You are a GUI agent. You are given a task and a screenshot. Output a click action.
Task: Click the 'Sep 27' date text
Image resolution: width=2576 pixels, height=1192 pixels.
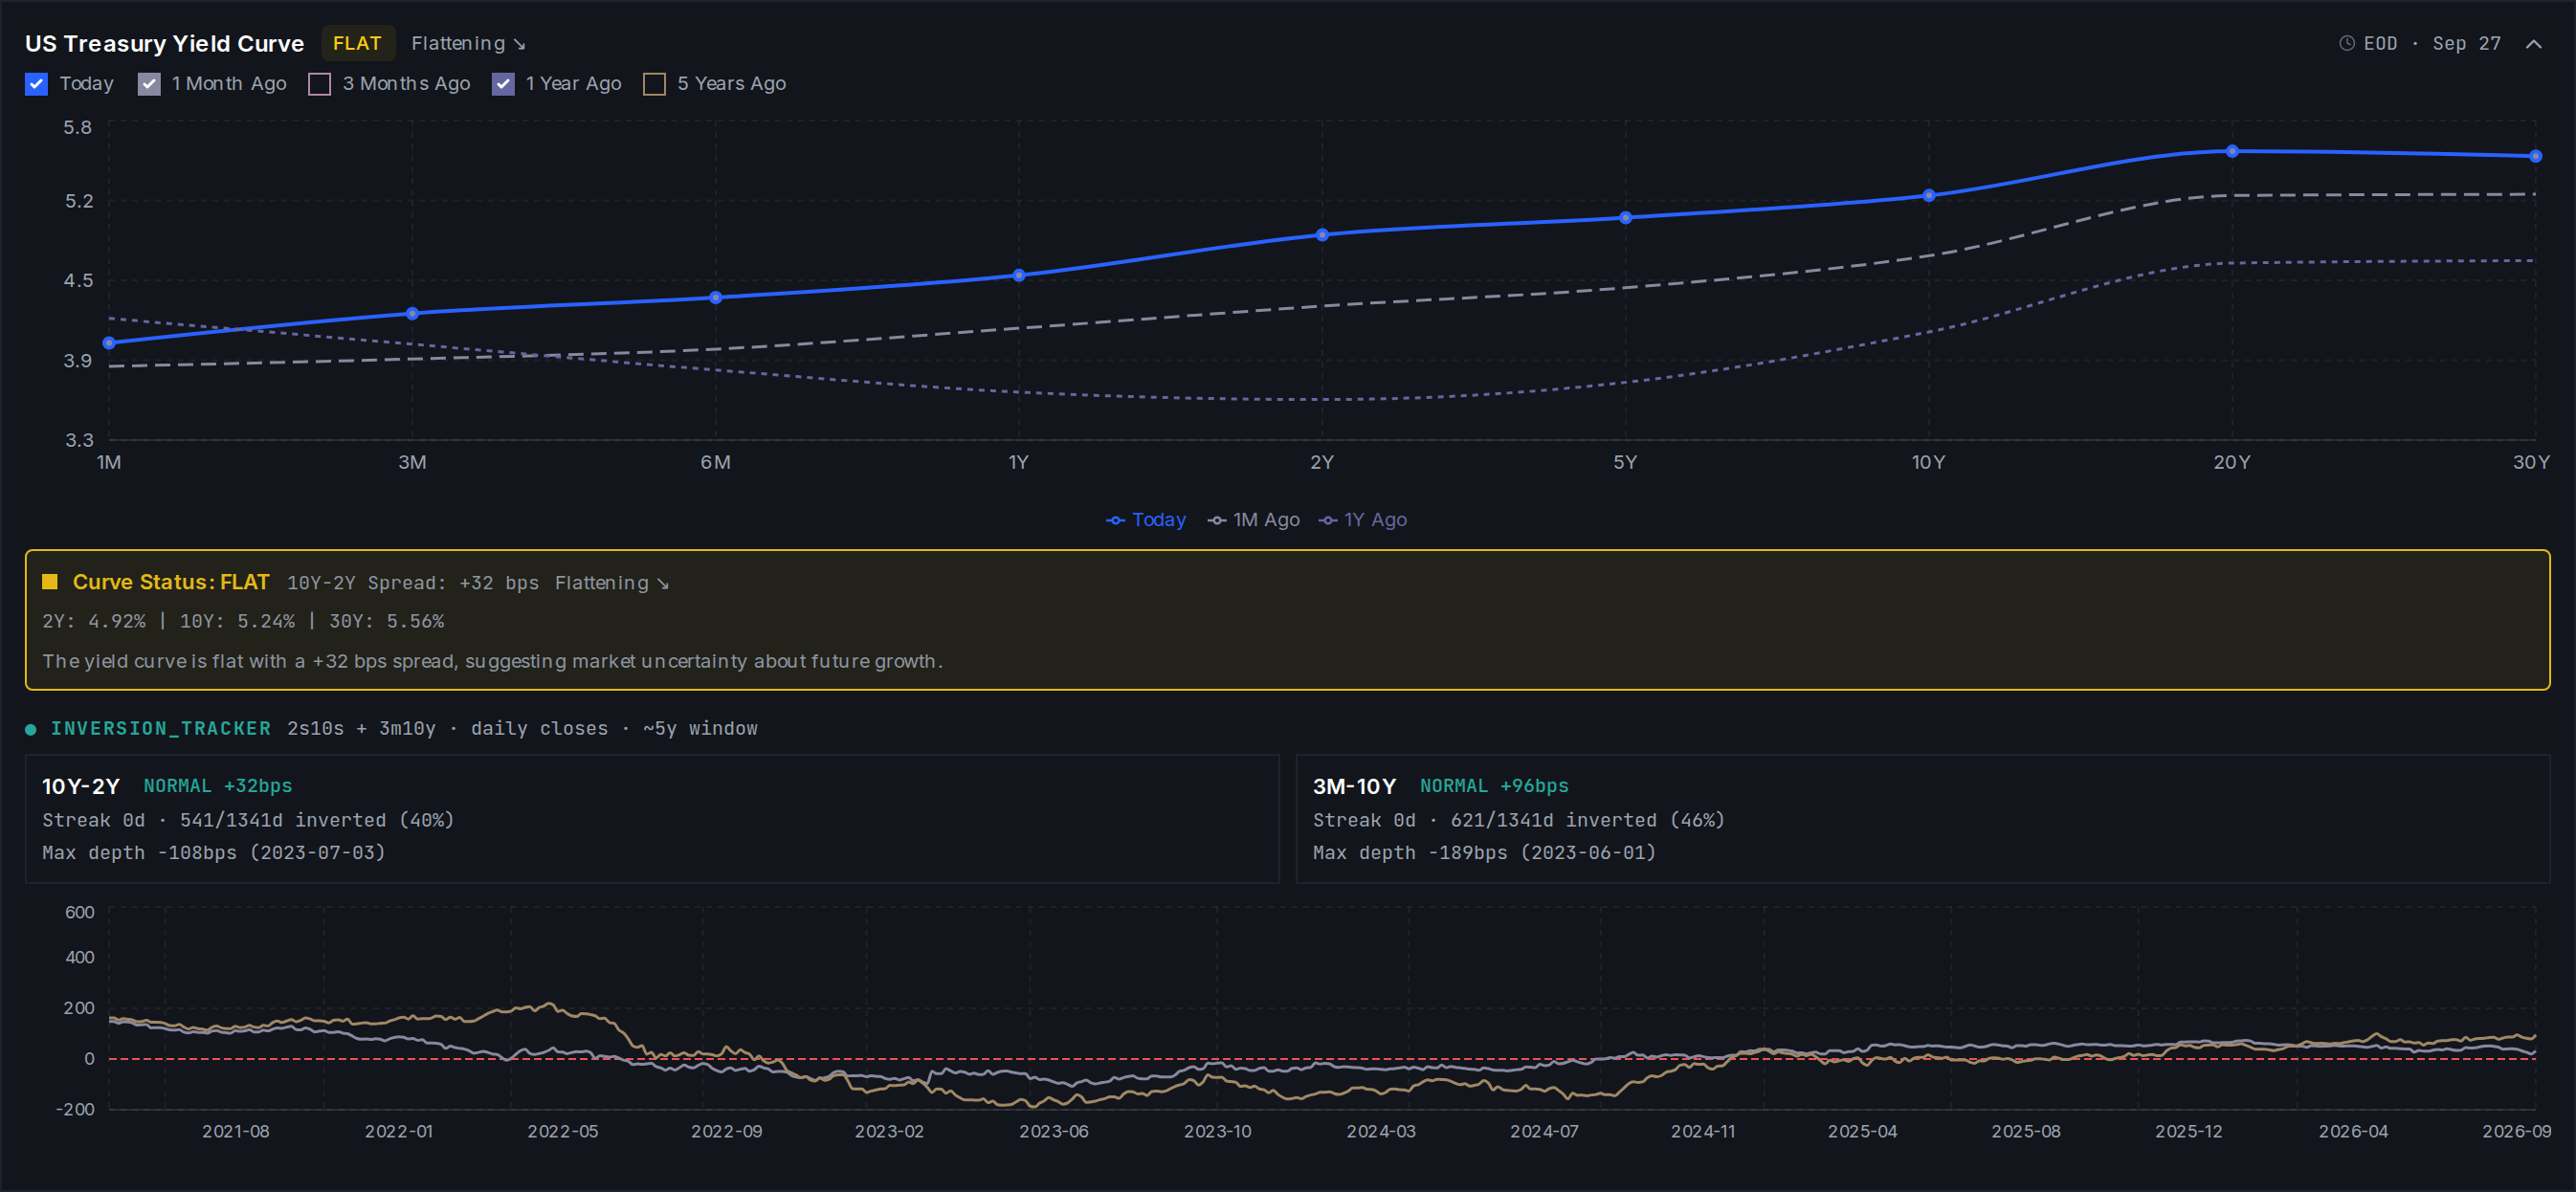coord(2466,43)
